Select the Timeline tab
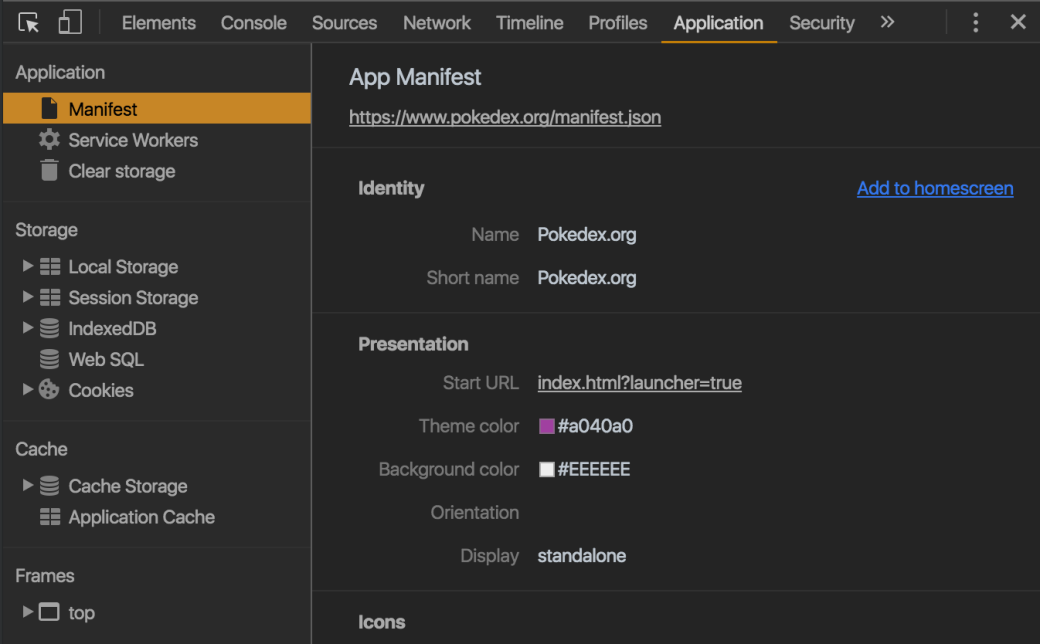Image resolution: width=1040 pixels, height=644 pixels. (x=529, y=23)
